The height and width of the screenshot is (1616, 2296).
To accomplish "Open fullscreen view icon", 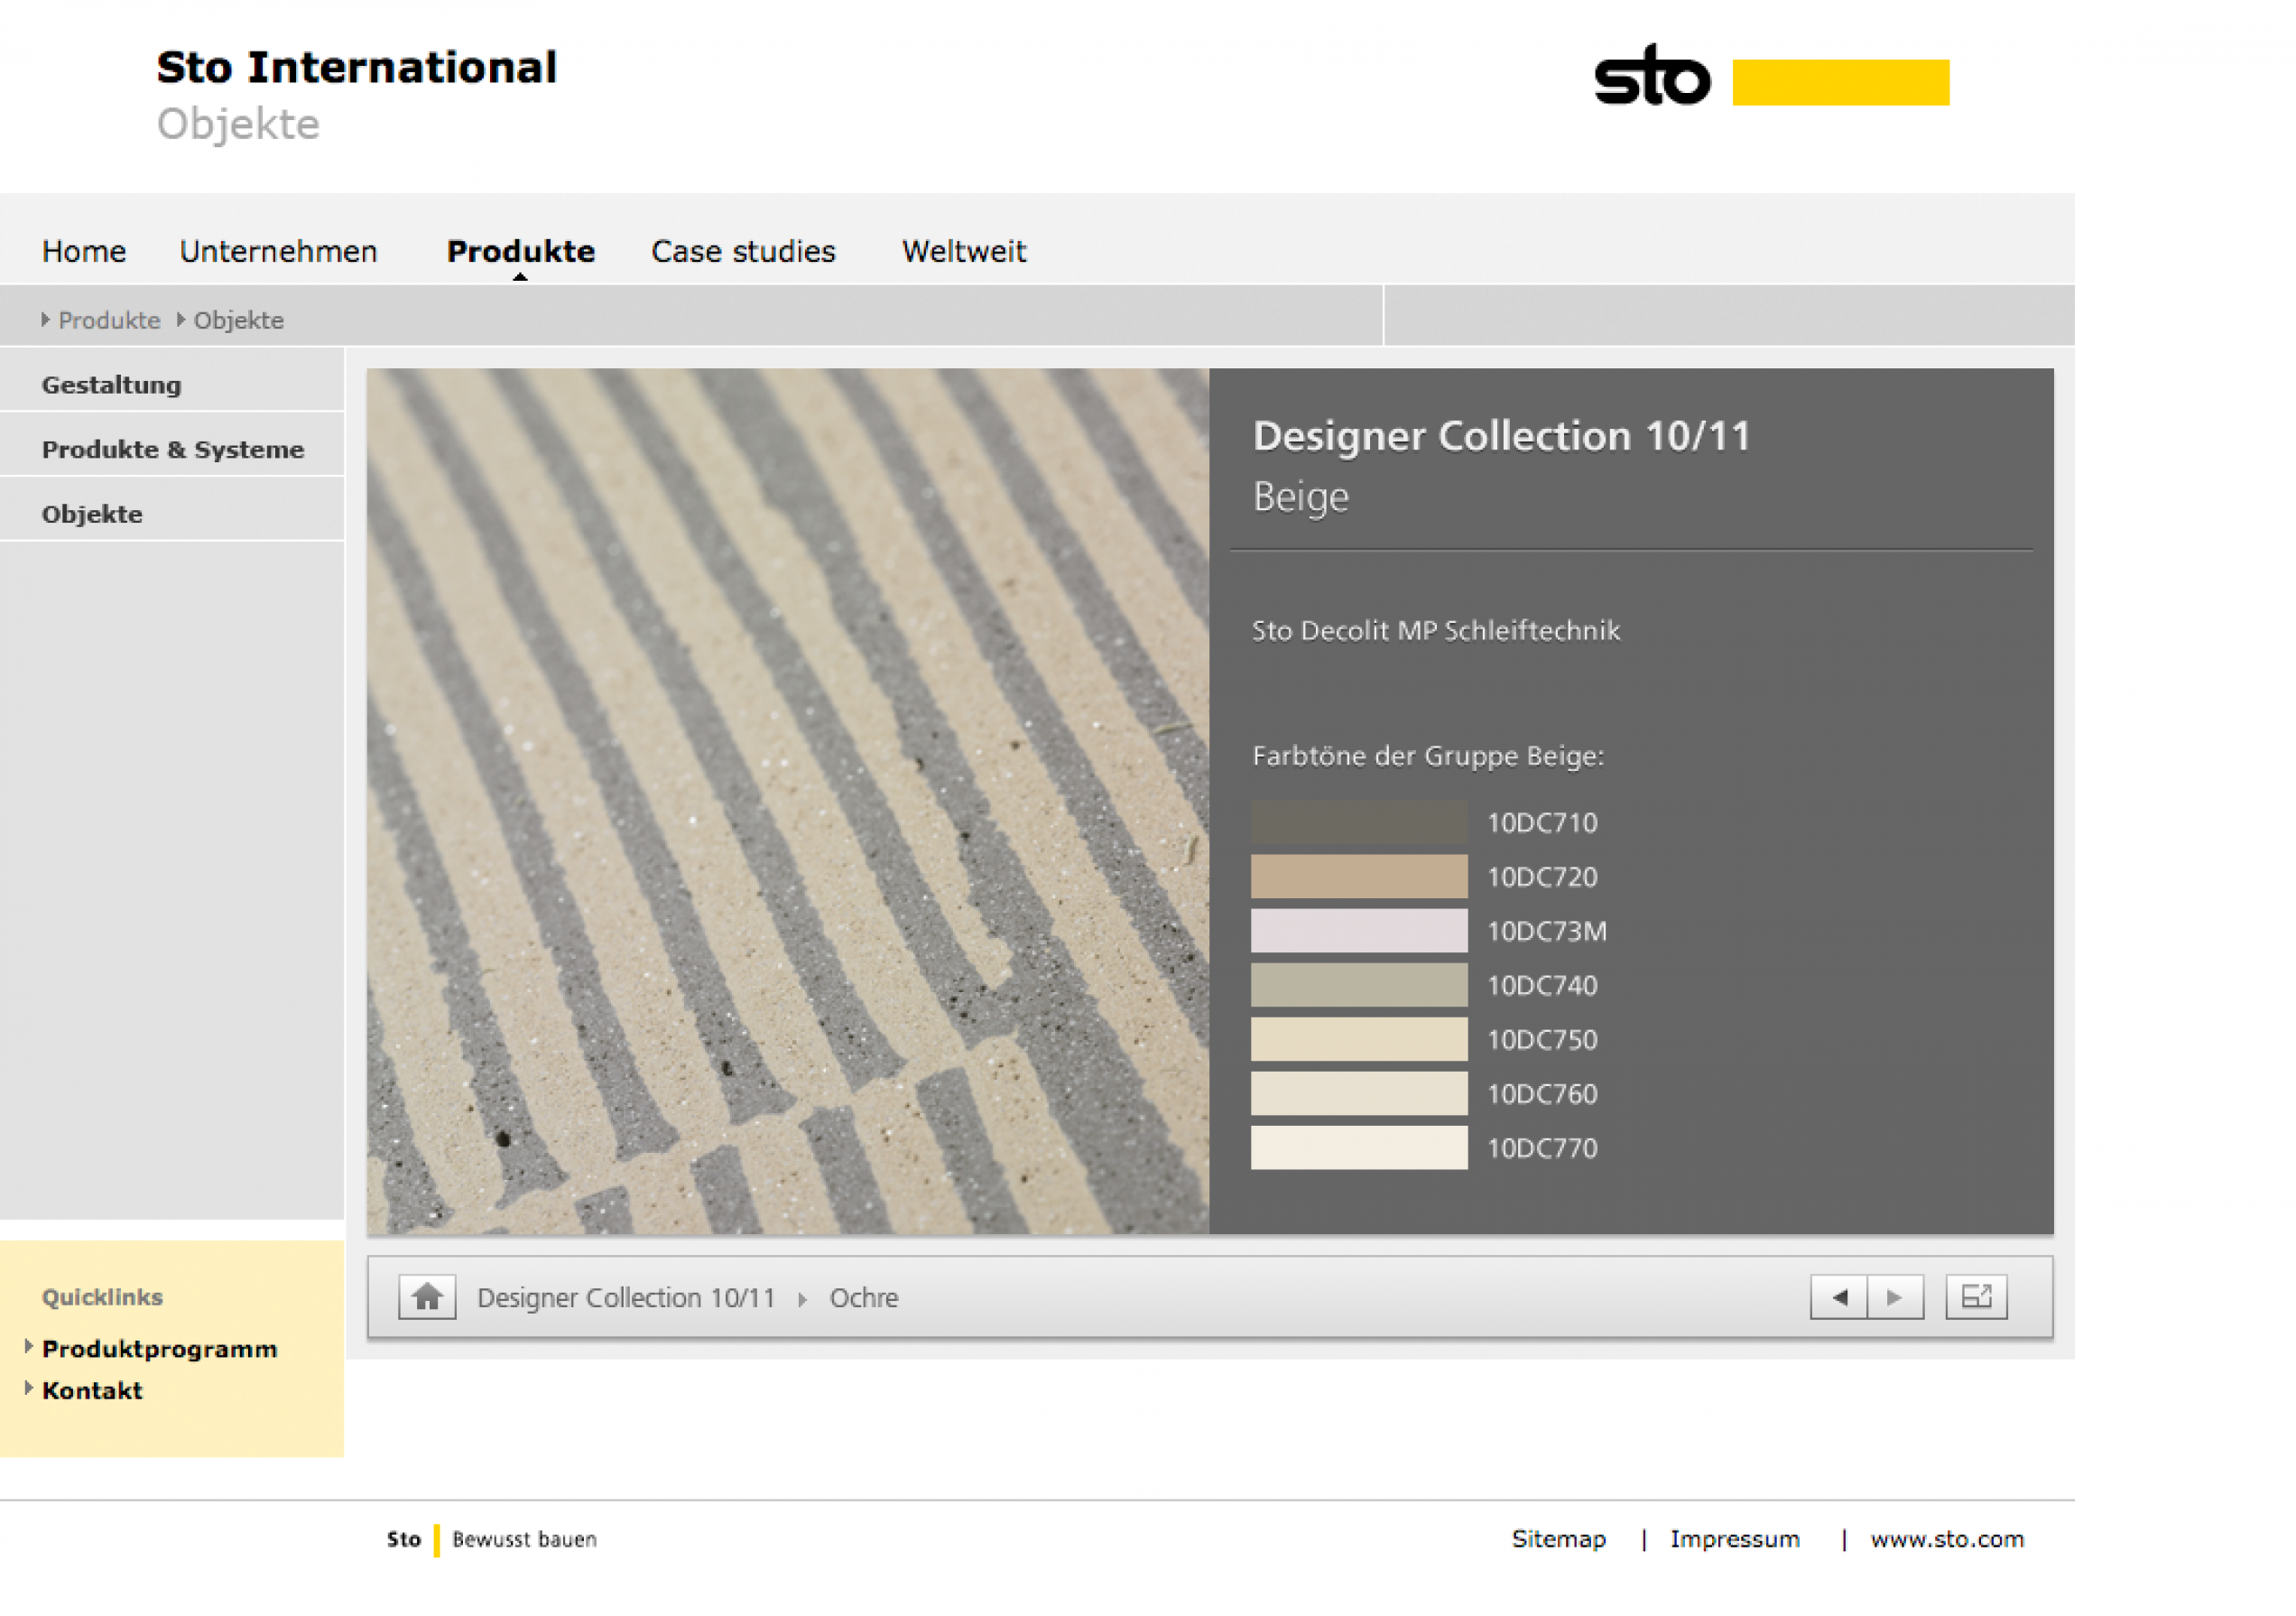I will pos(1976,1297).
